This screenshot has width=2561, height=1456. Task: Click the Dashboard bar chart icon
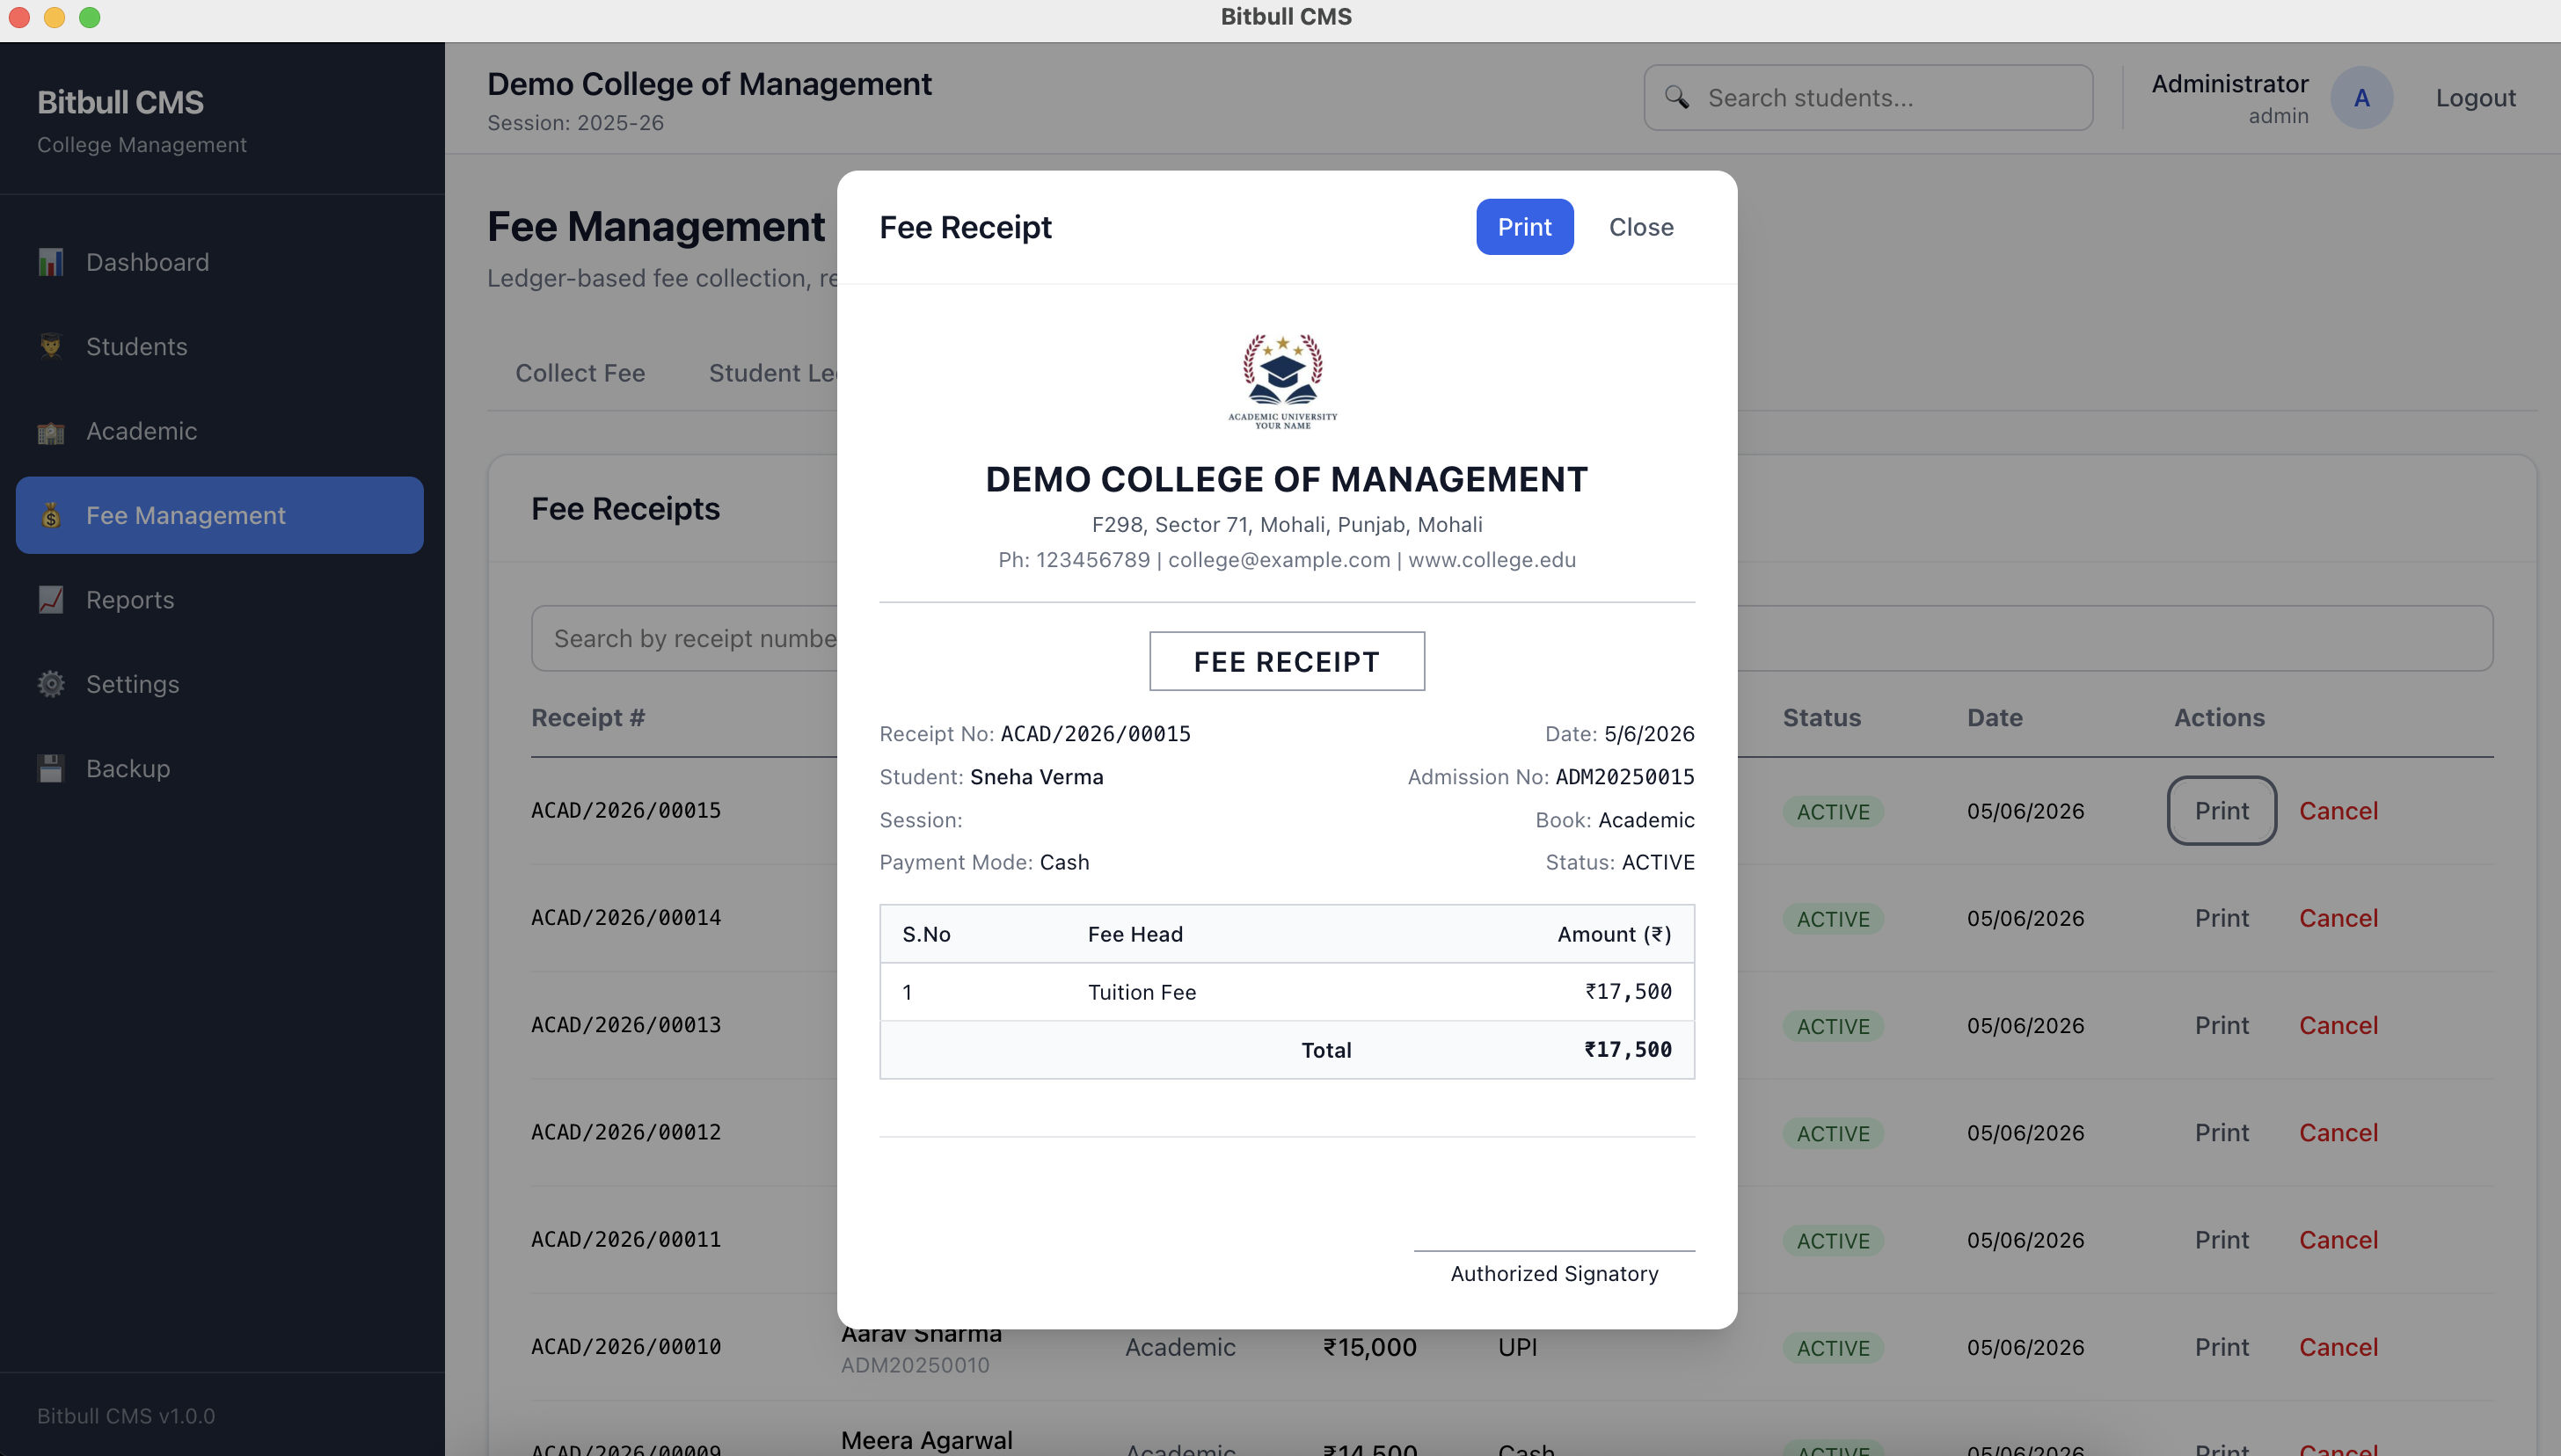[x=51, y=262]
